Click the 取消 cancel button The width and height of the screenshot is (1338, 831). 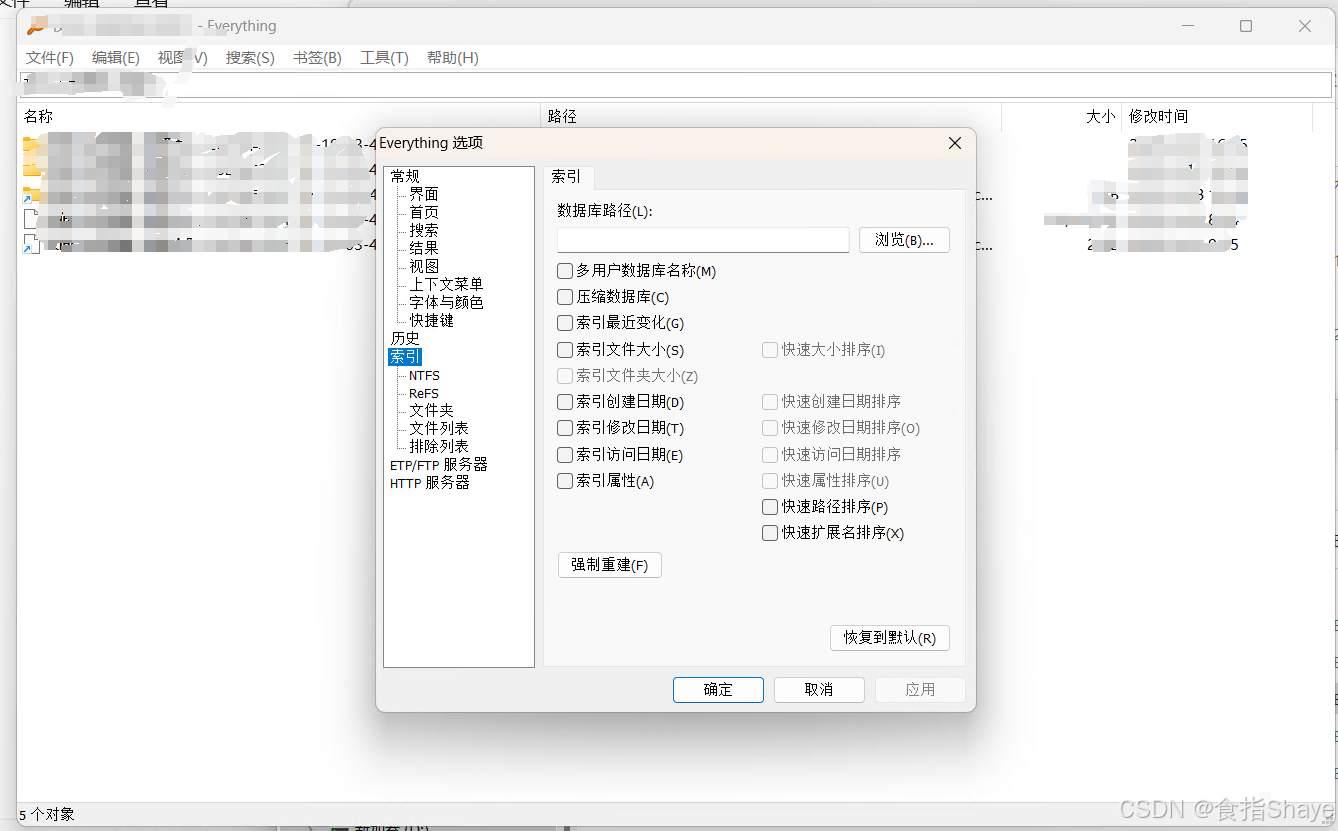point(819,690)
